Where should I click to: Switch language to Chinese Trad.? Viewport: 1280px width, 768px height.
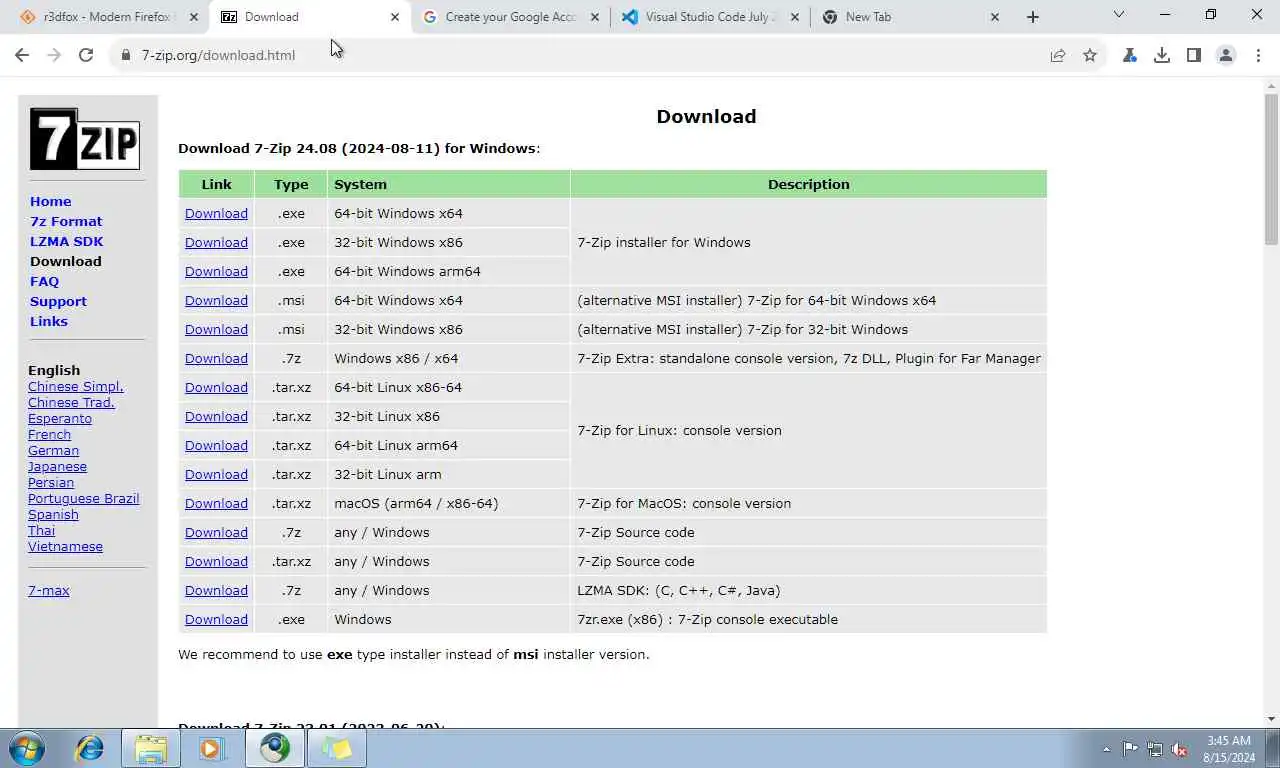coord(71,402)
